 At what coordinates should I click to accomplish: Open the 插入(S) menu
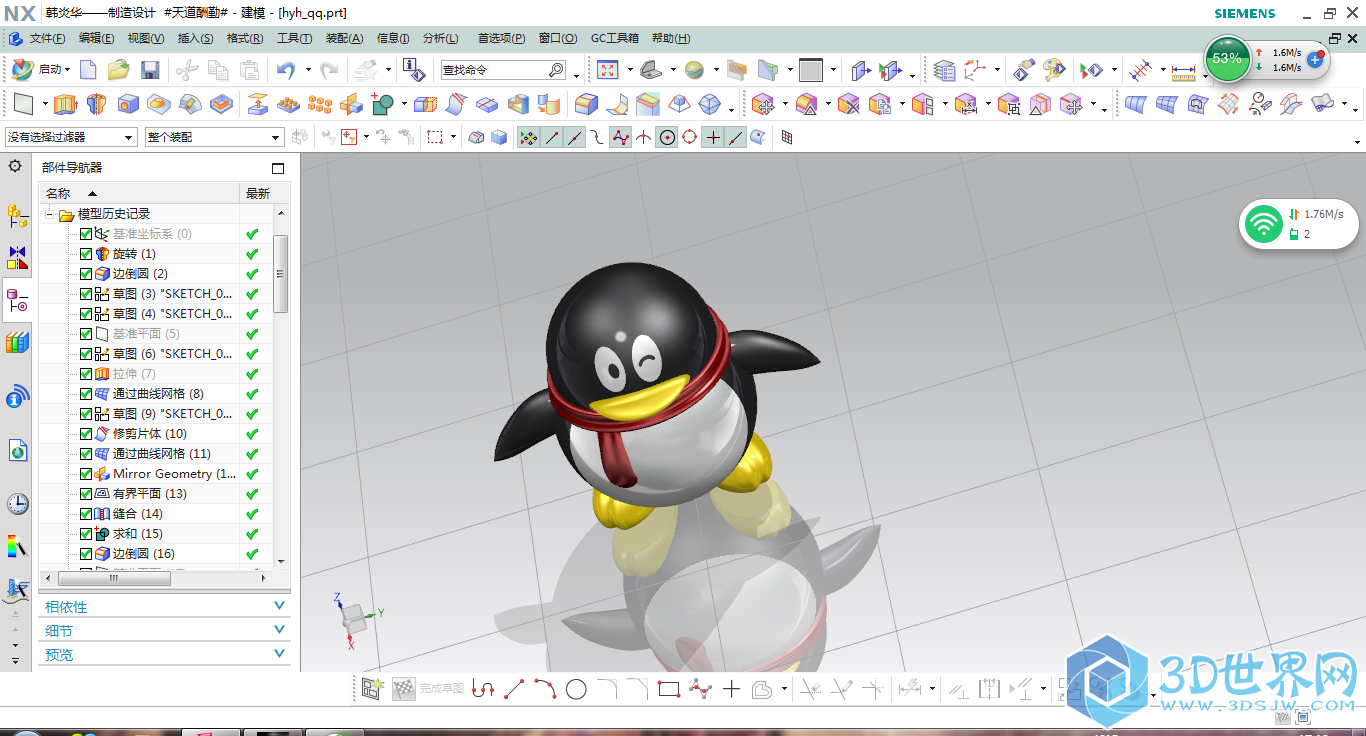tap(195, 38)
